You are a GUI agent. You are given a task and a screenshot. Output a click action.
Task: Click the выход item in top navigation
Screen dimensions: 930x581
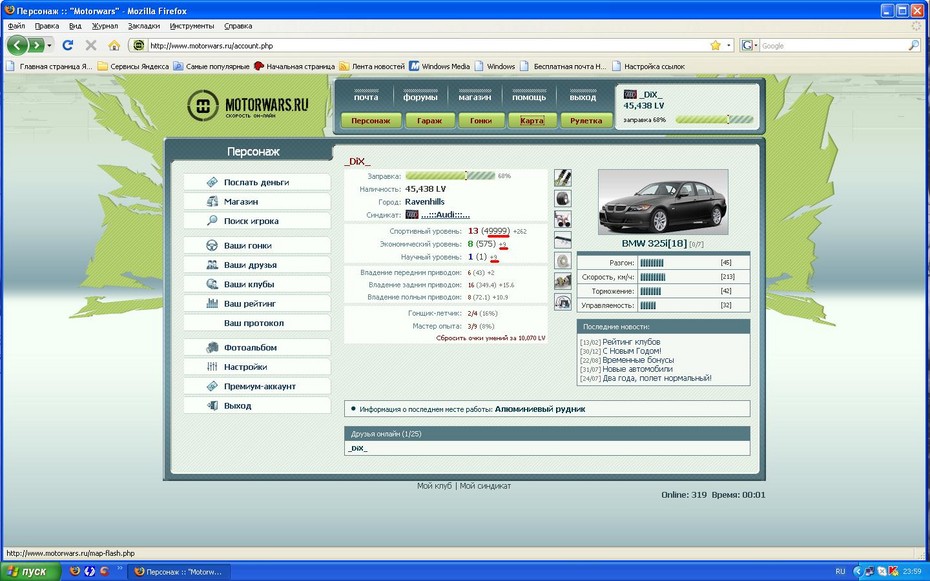coord(582,97)
